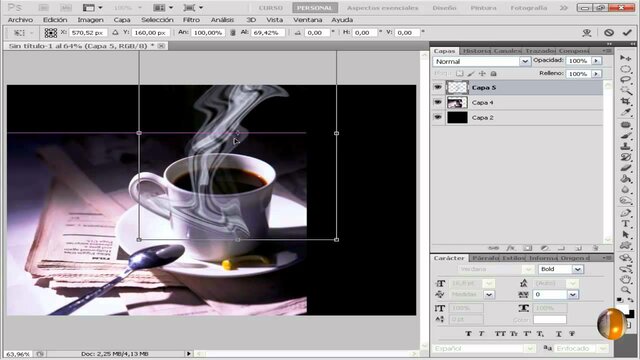Select the Magic Wand tool
The image size is (640, 360).
625,90
